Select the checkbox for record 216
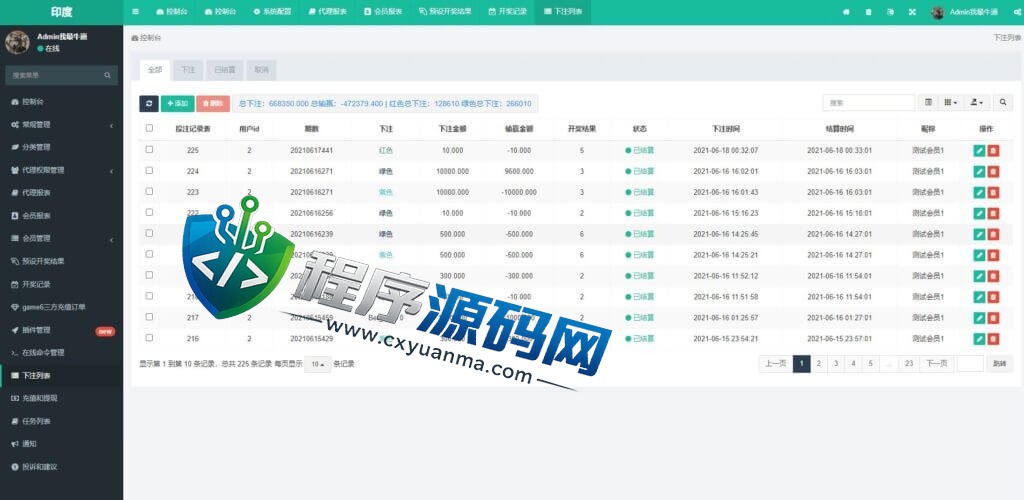 click(x=149, y=337)
